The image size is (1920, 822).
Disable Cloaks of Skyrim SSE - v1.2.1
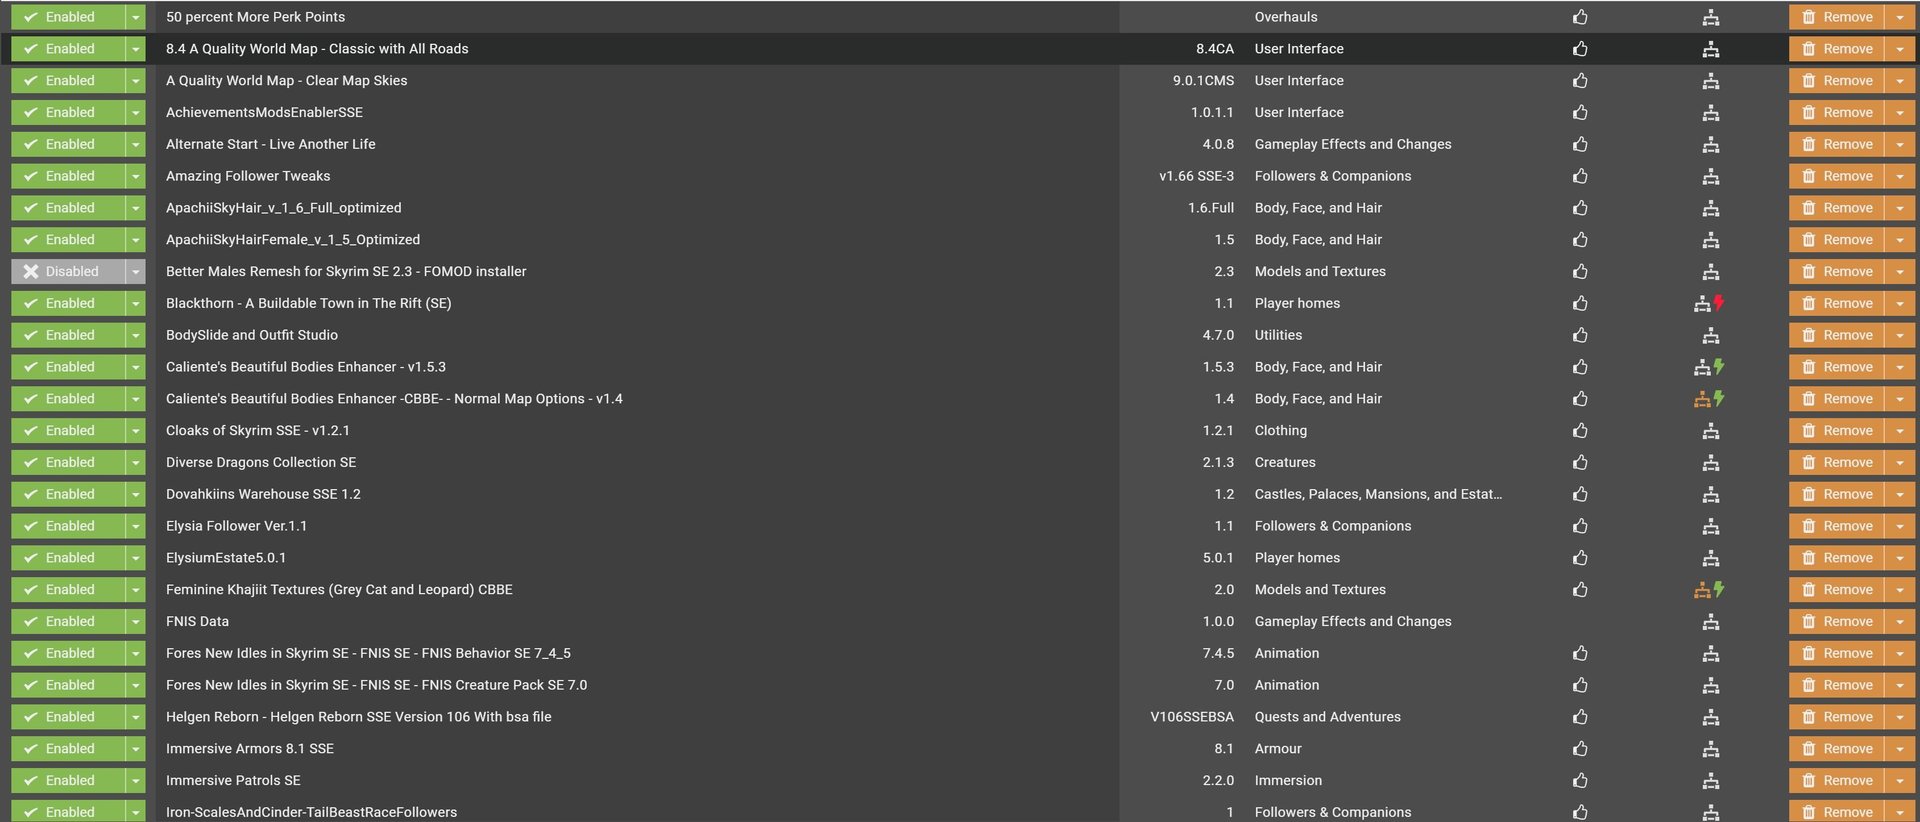click(x=68, y=430)
